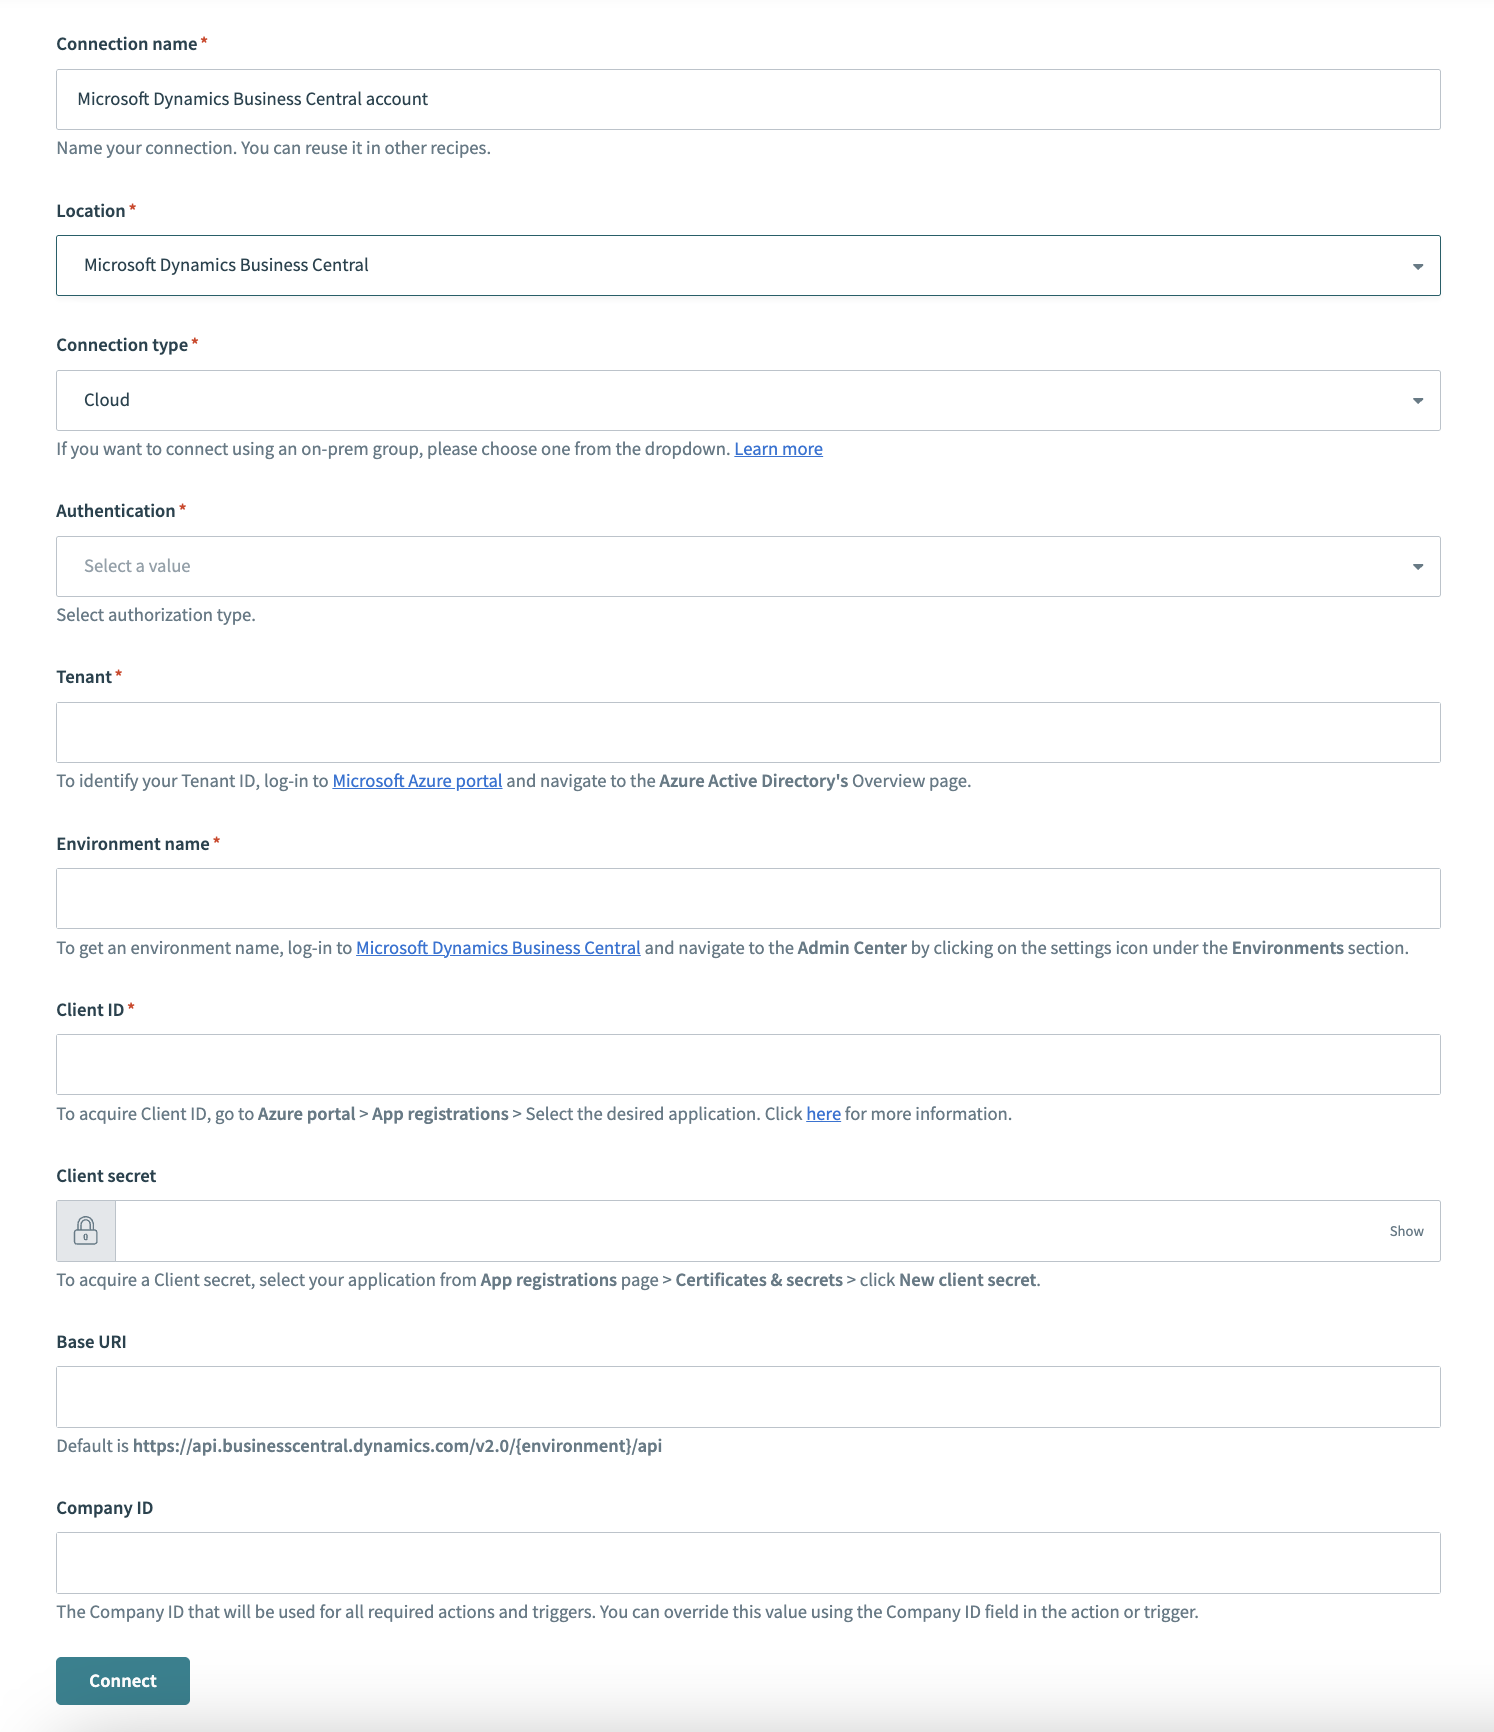Click the Connect button

123,1681
